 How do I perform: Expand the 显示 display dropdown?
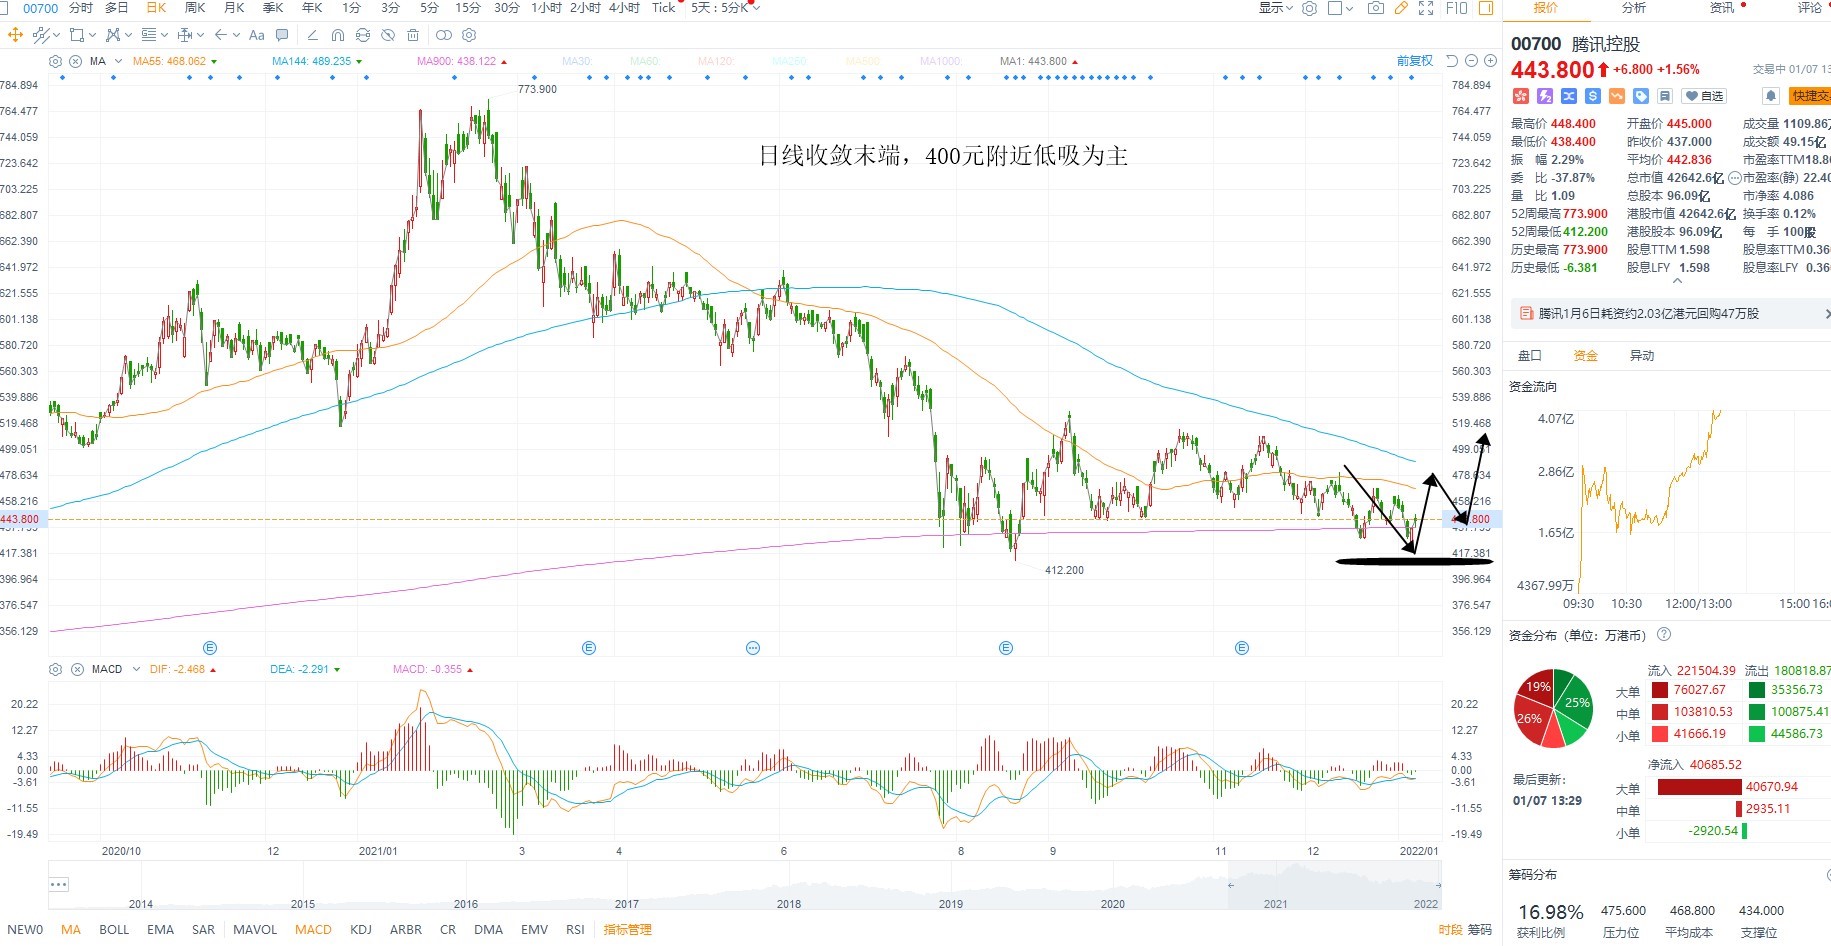click(1276, 8)
